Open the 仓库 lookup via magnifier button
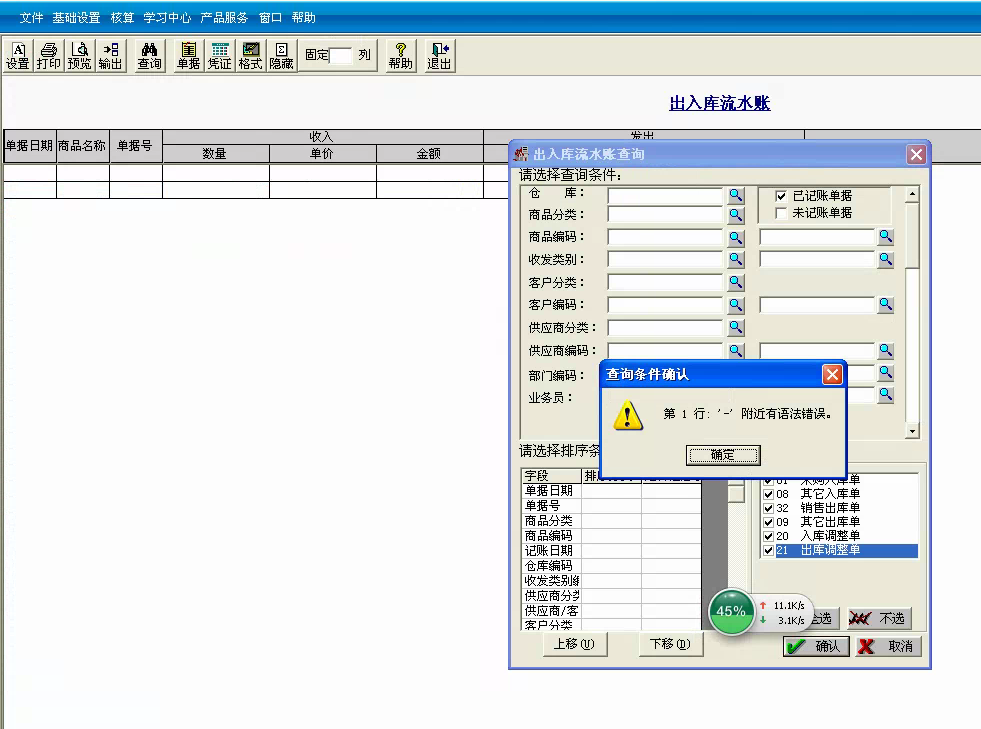 (736, 196)
